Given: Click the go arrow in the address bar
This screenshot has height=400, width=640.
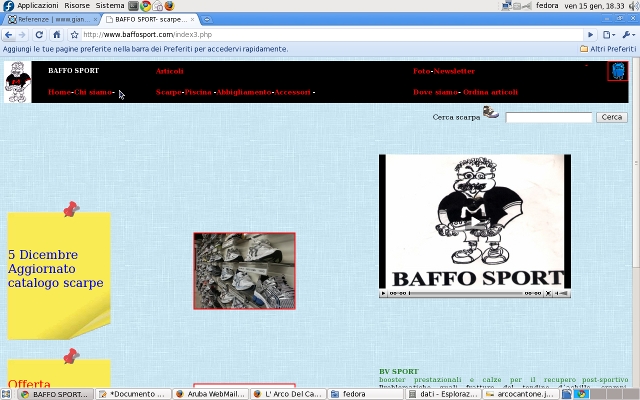Looking at the screenshot, I should point(590,35).
